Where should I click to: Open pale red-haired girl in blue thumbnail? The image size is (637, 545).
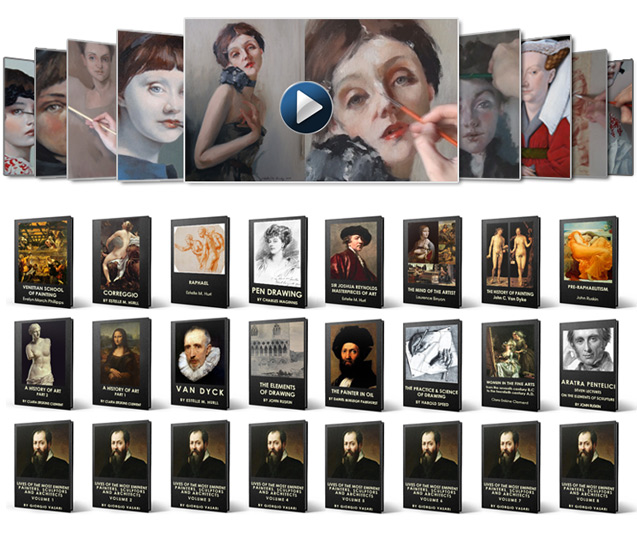pyautogui.click(x=150, y=105)
